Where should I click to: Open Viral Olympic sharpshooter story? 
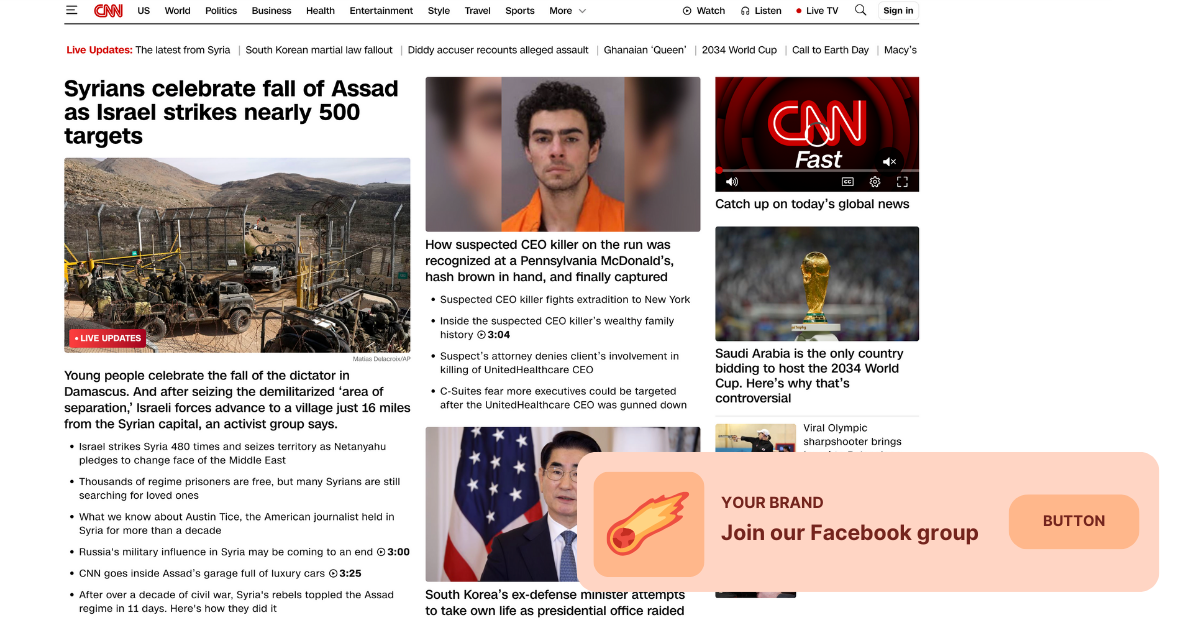853,438
